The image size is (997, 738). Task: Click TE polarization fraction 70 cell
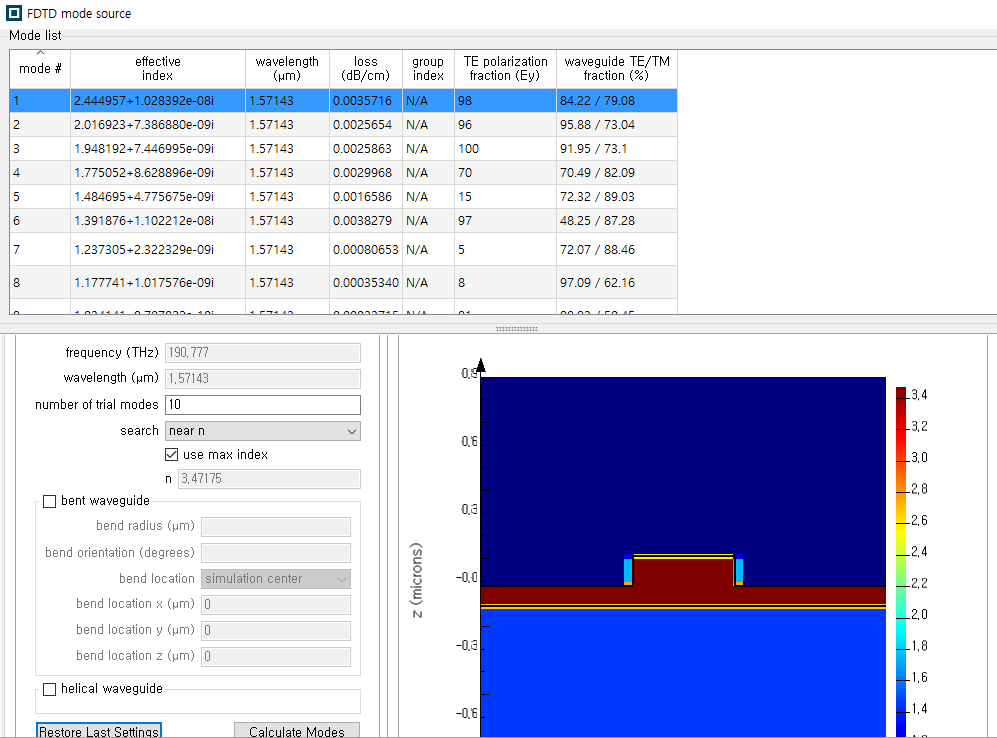(x=505, y=173)
